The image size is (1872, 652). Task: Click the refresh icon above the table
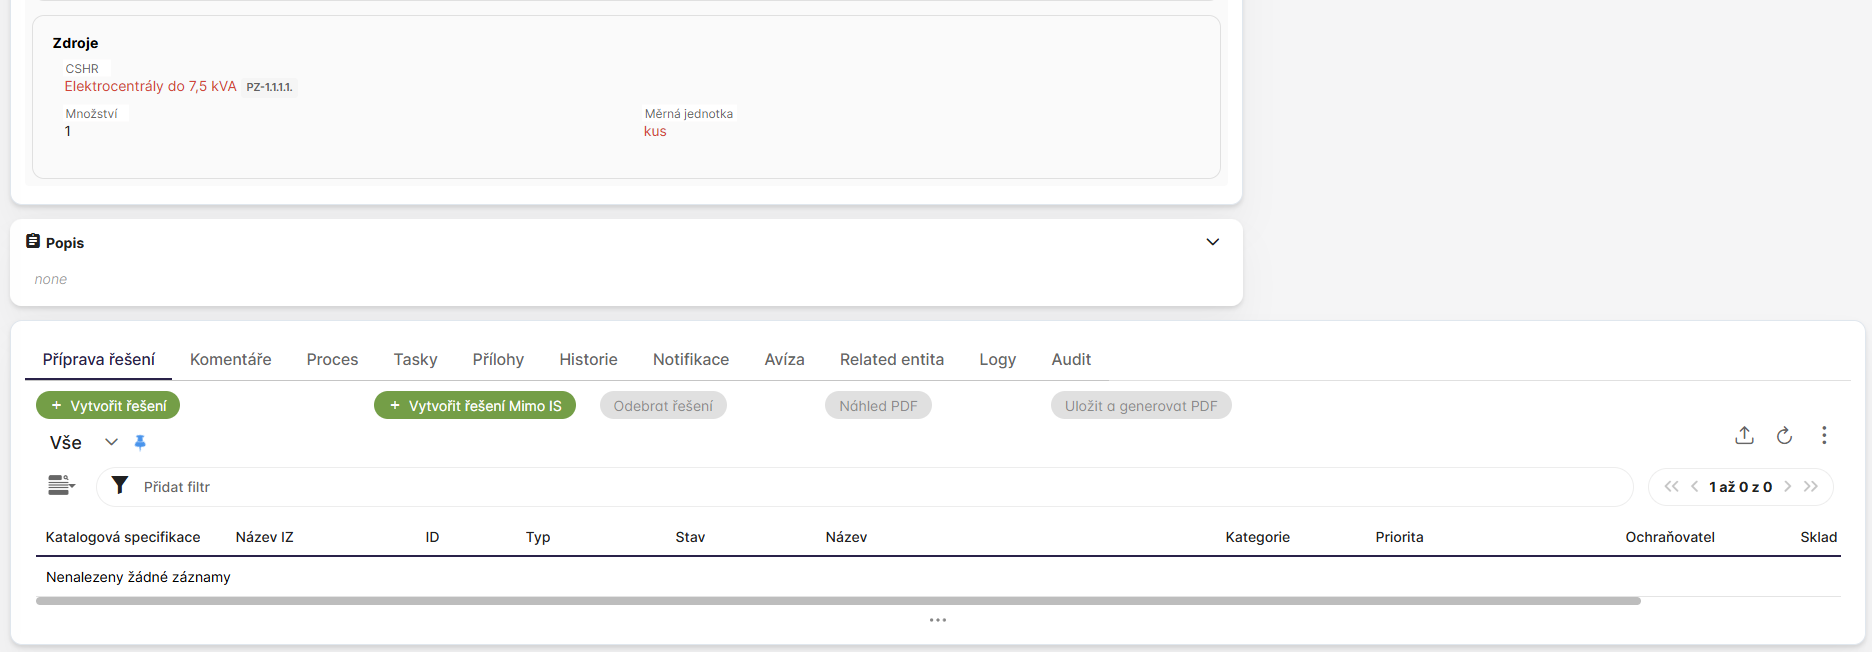[1784, 435]
